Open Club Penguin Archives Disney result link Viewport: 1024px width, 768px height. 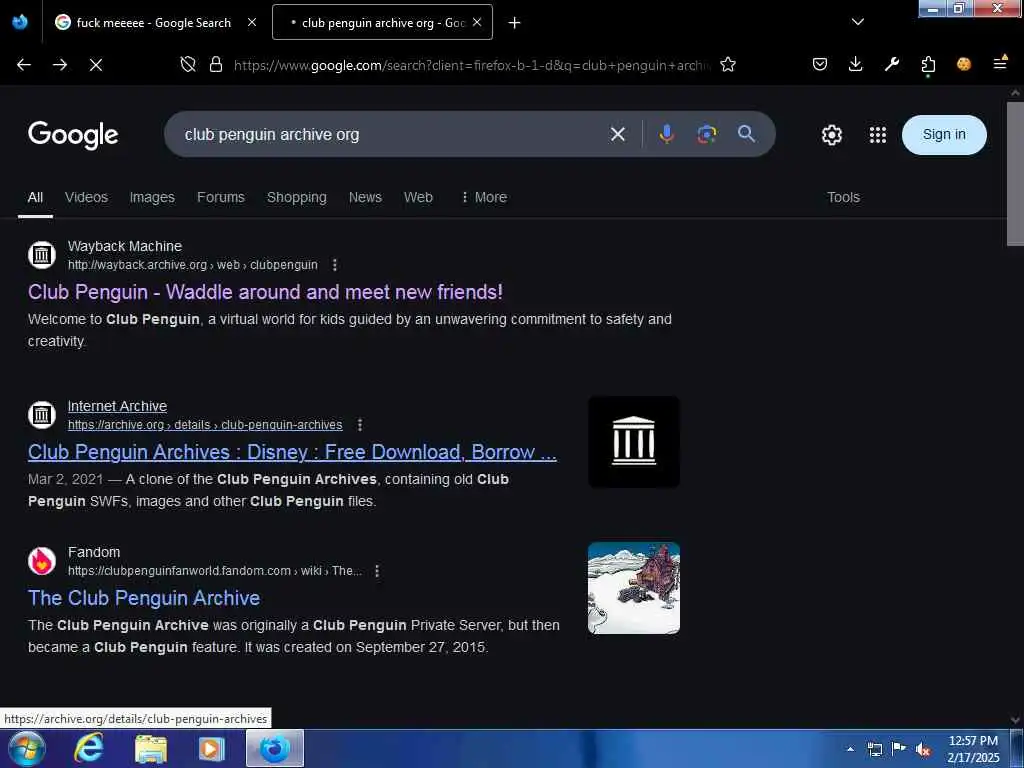292,452
